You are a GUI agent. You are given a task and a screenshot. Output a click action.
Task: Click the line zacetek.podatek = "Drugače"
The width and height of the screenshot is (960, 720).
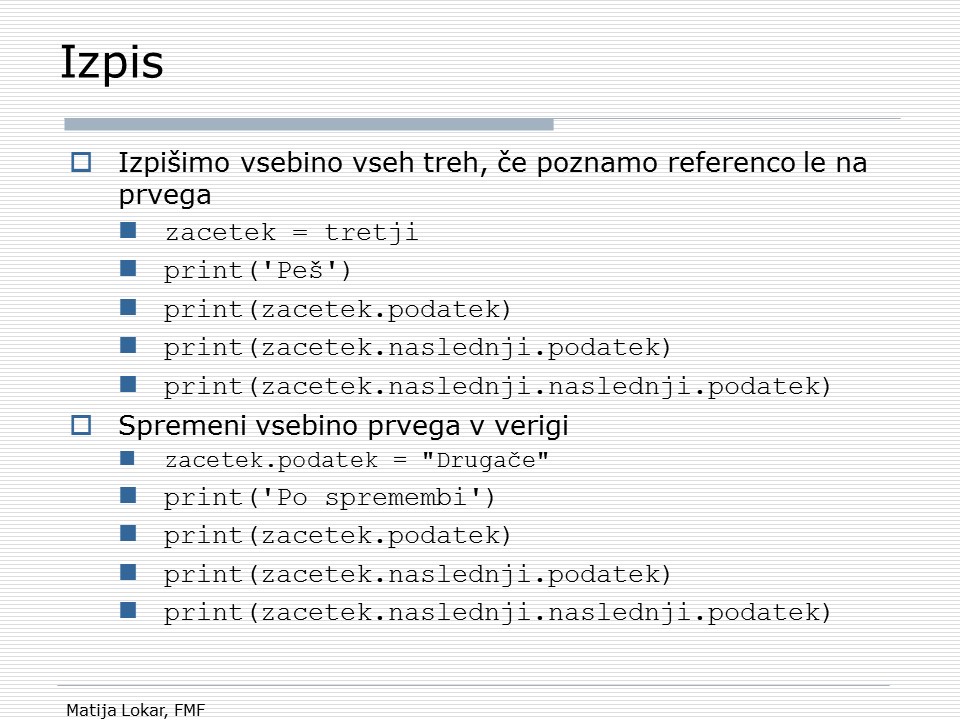358,461
